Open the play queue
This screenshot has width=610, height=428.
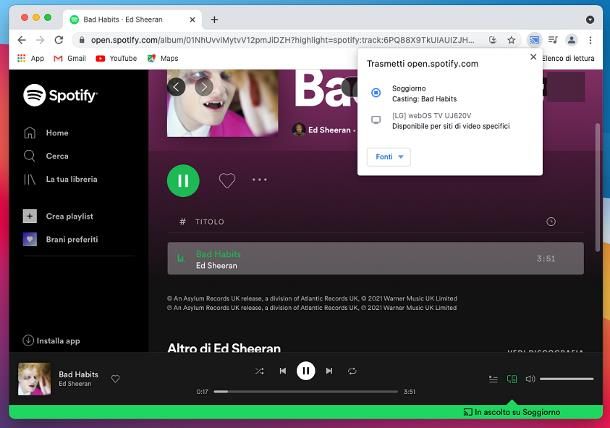[493, 379]
